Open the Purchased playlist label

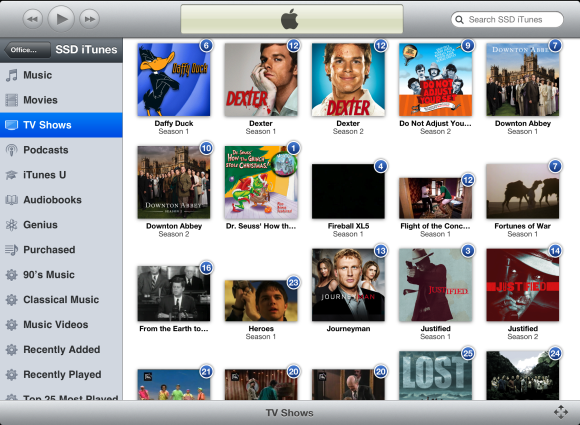pyautogui.click(x=49, y=250)
